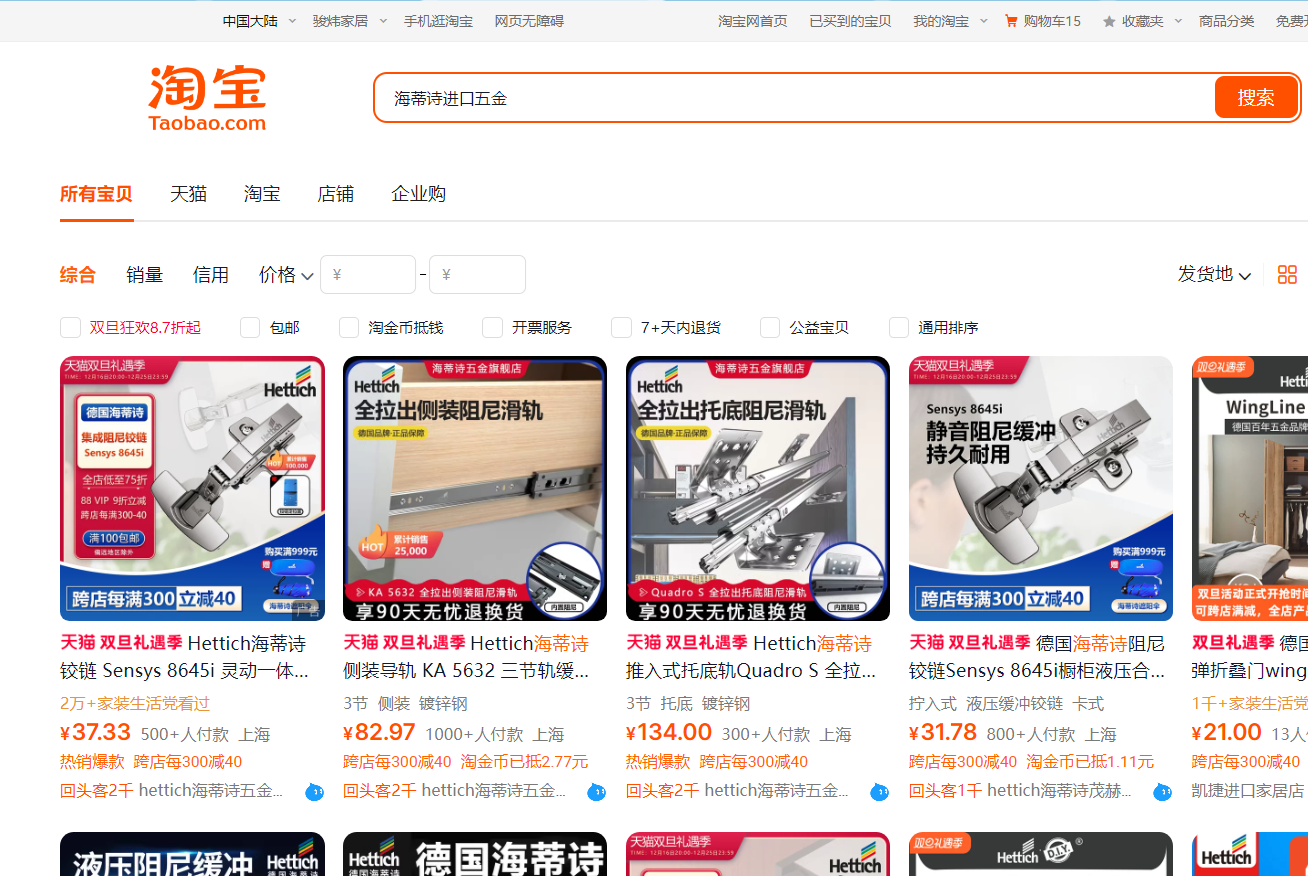Screen dimensions: 1308x876
Task: Open the WingLine folding door product image
Action: [1250, 488]
